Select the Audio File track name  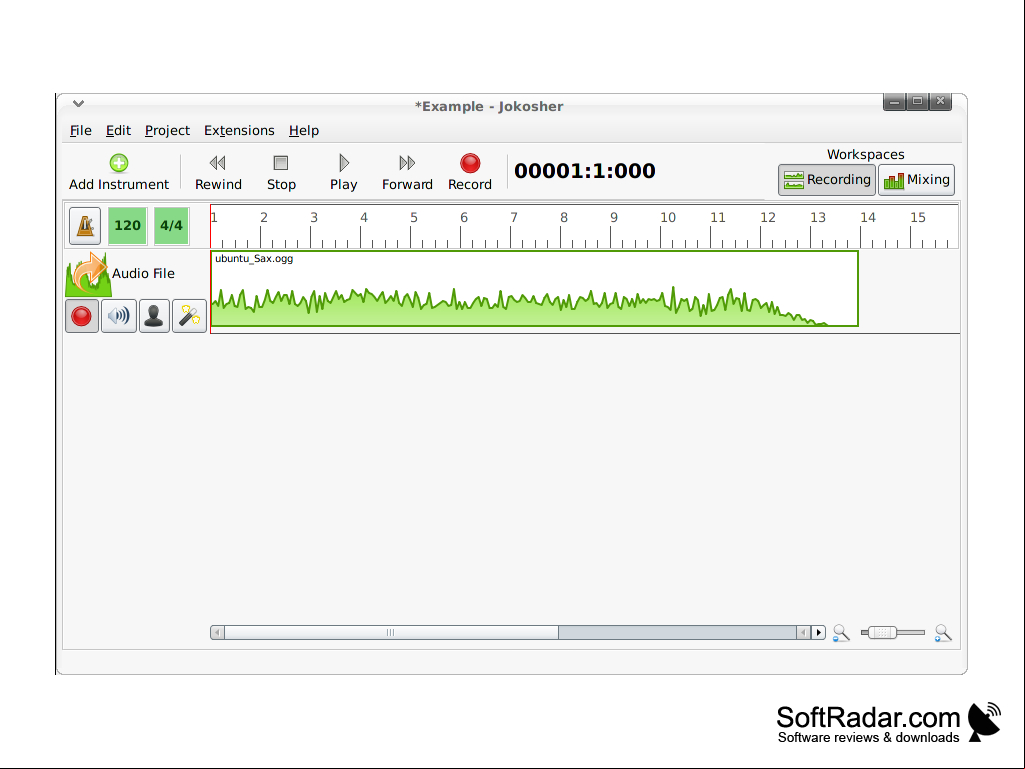[x=143, y=273]
